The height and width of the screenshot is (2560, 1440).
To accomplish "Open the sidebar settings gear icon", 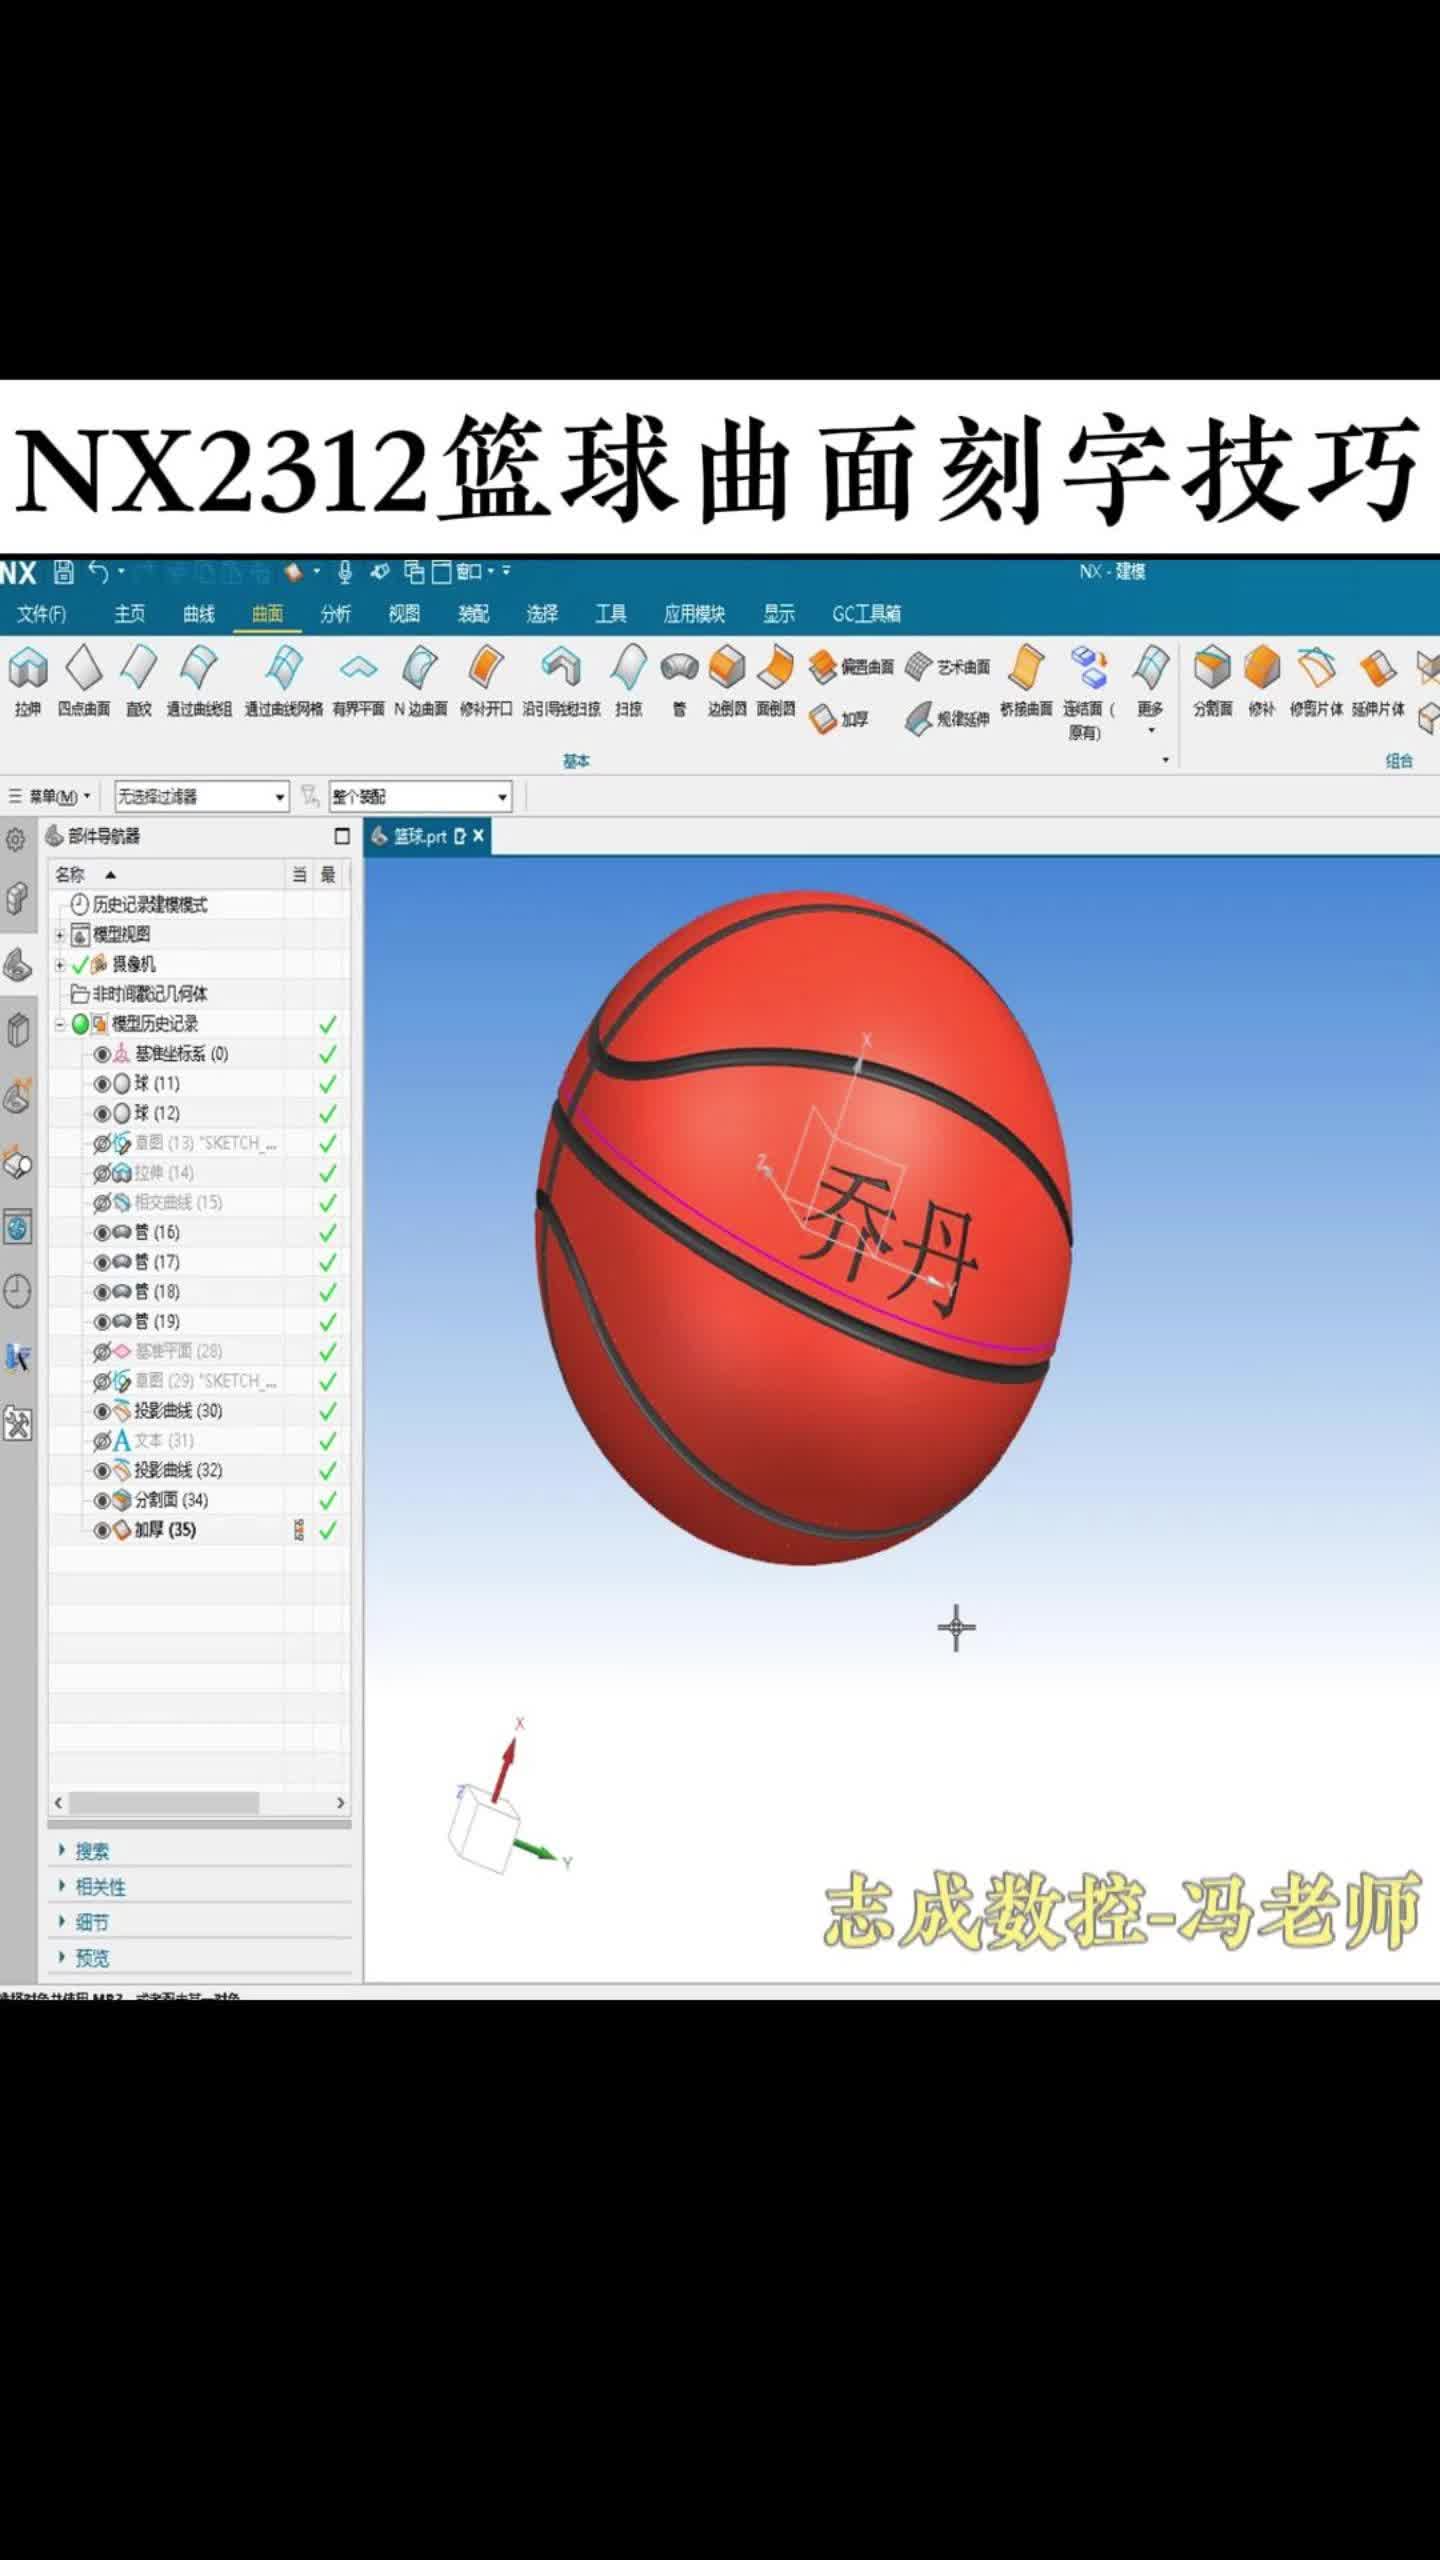I will point(16,839).
